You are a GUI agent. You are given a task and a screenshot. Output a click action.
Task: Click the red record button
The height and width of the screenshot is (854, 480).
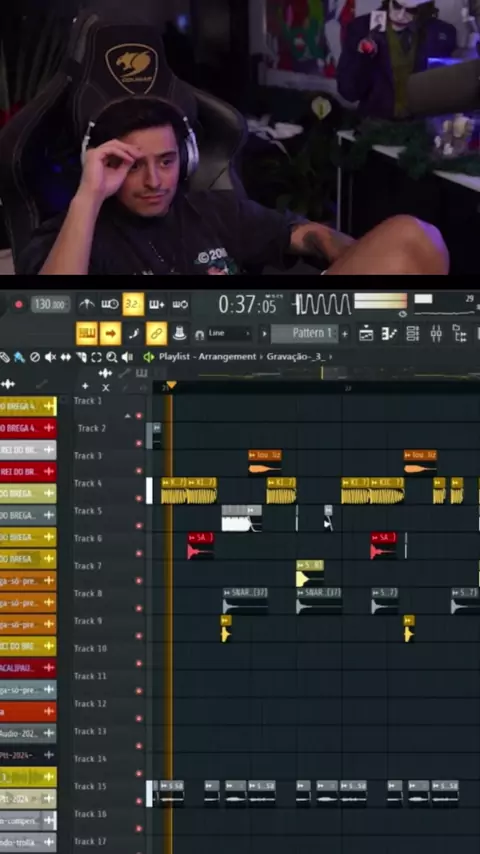click(x=19, y=304)
